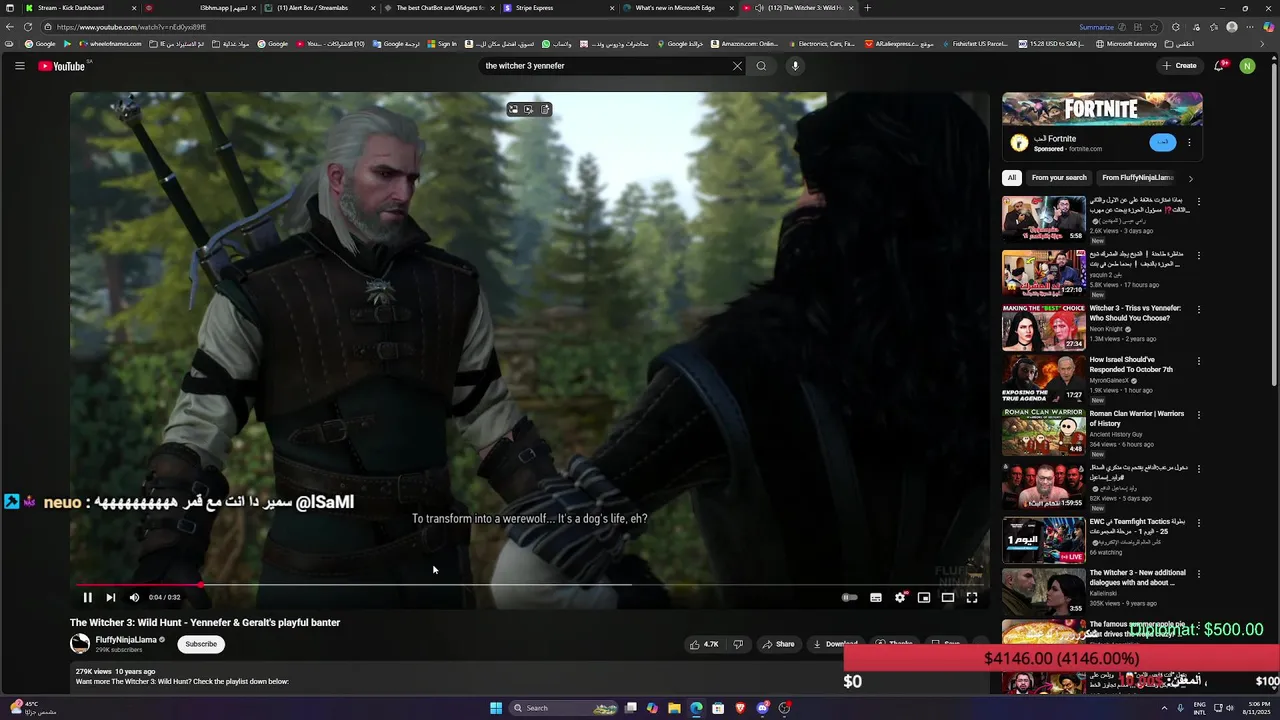Open options for 'Triss vs Yennefer' video
1280x720 pixels.
tap(1198, 310)
